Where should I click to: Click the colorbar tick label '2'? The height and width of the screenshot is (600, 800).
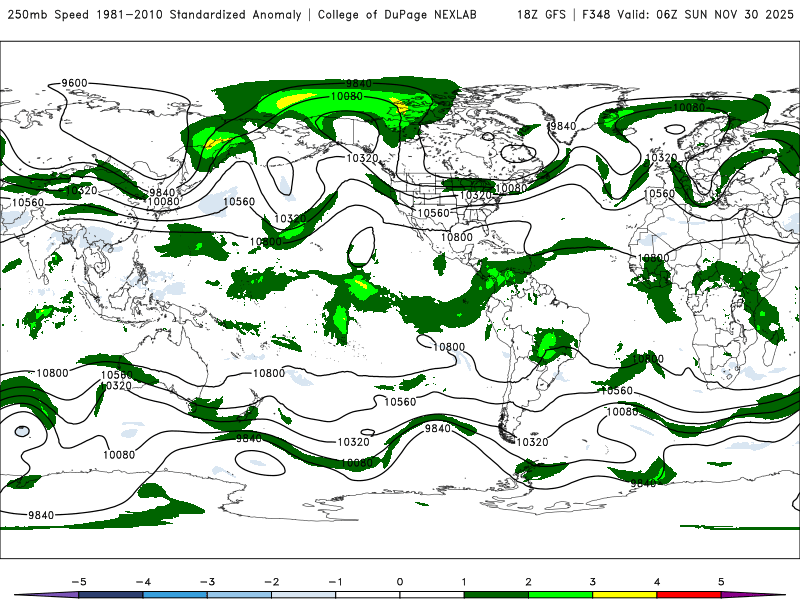click(528, 582)
